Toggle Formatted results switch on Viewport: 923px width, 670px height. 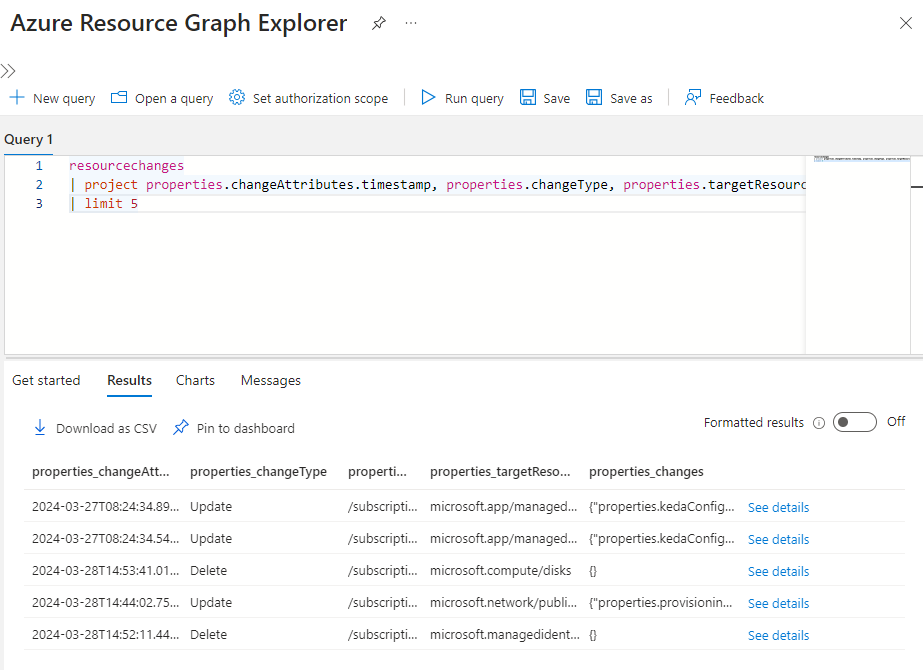pyautogui.click(x=855, y=422)
